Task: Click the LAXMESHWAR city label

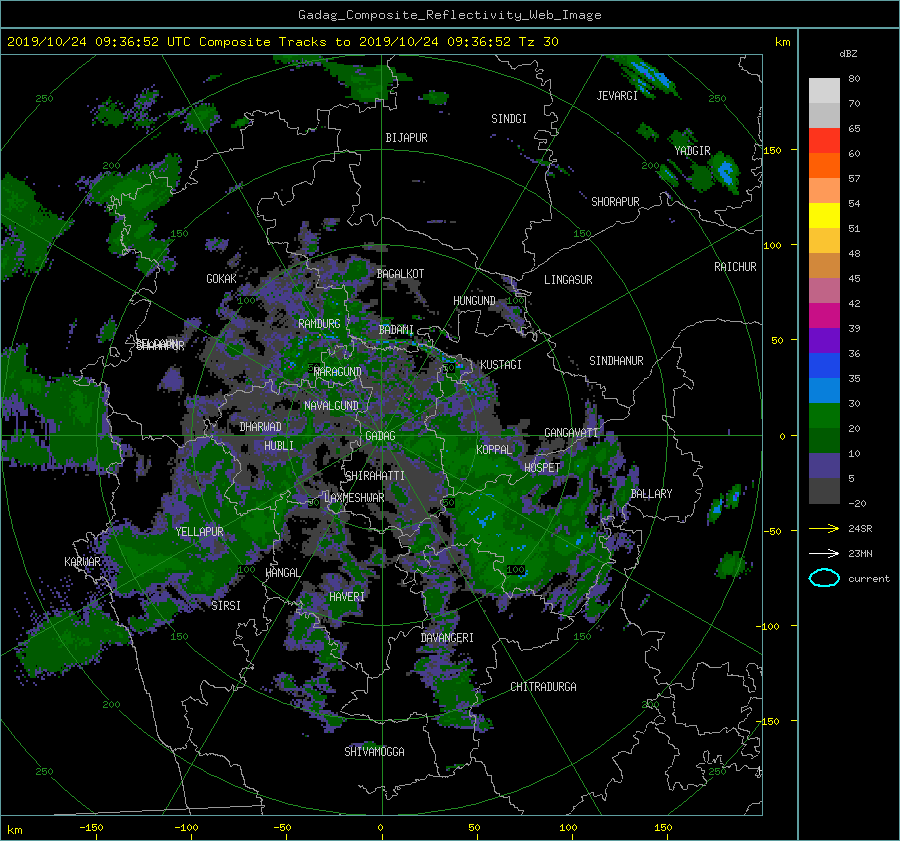Action: pyautogui.click(x=354, y=498)
